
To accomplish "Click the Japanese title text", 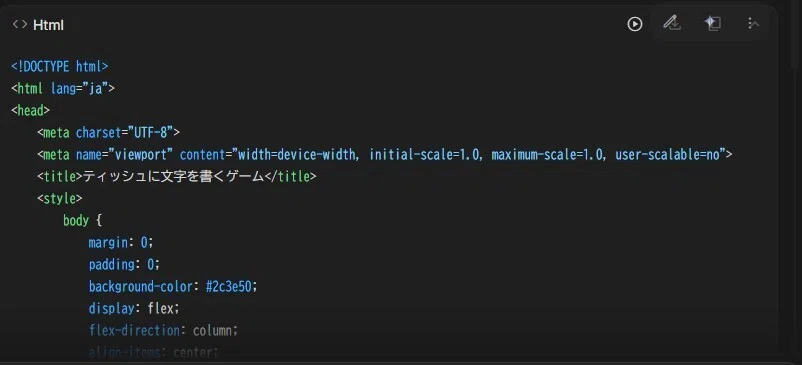I will (173, 177).
